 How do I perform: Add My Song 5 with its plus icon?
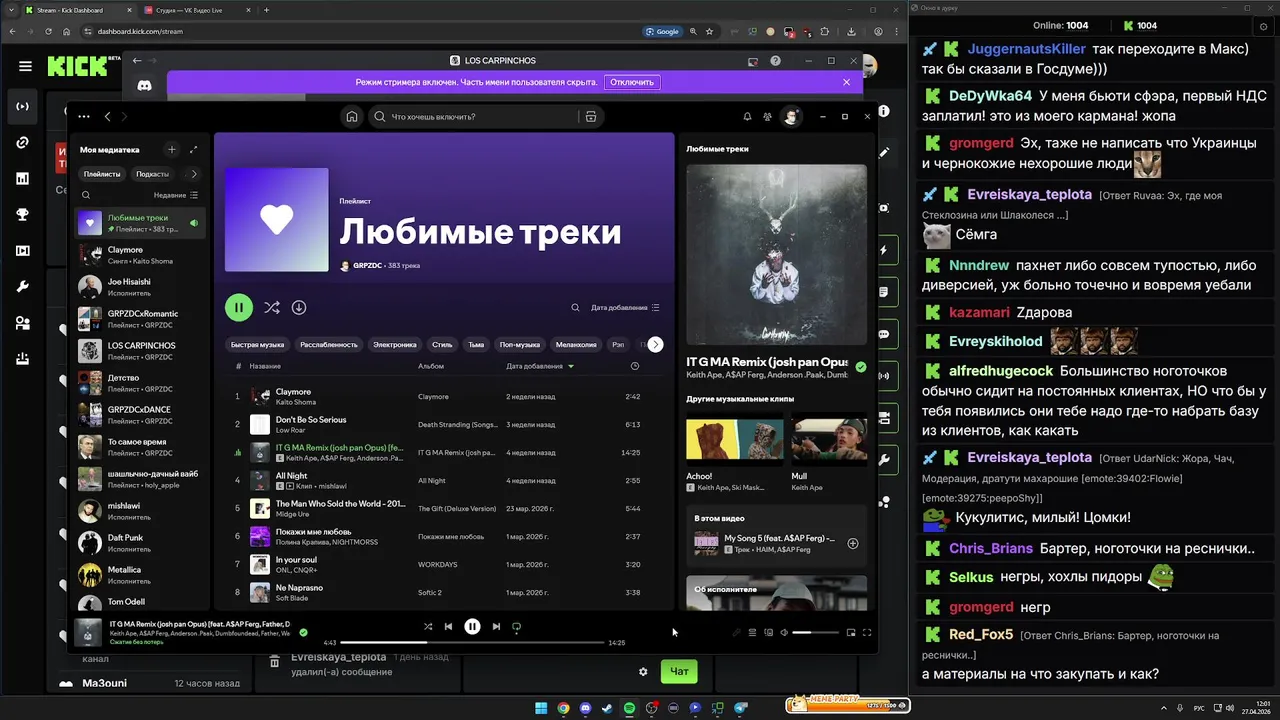coord(853,544)
